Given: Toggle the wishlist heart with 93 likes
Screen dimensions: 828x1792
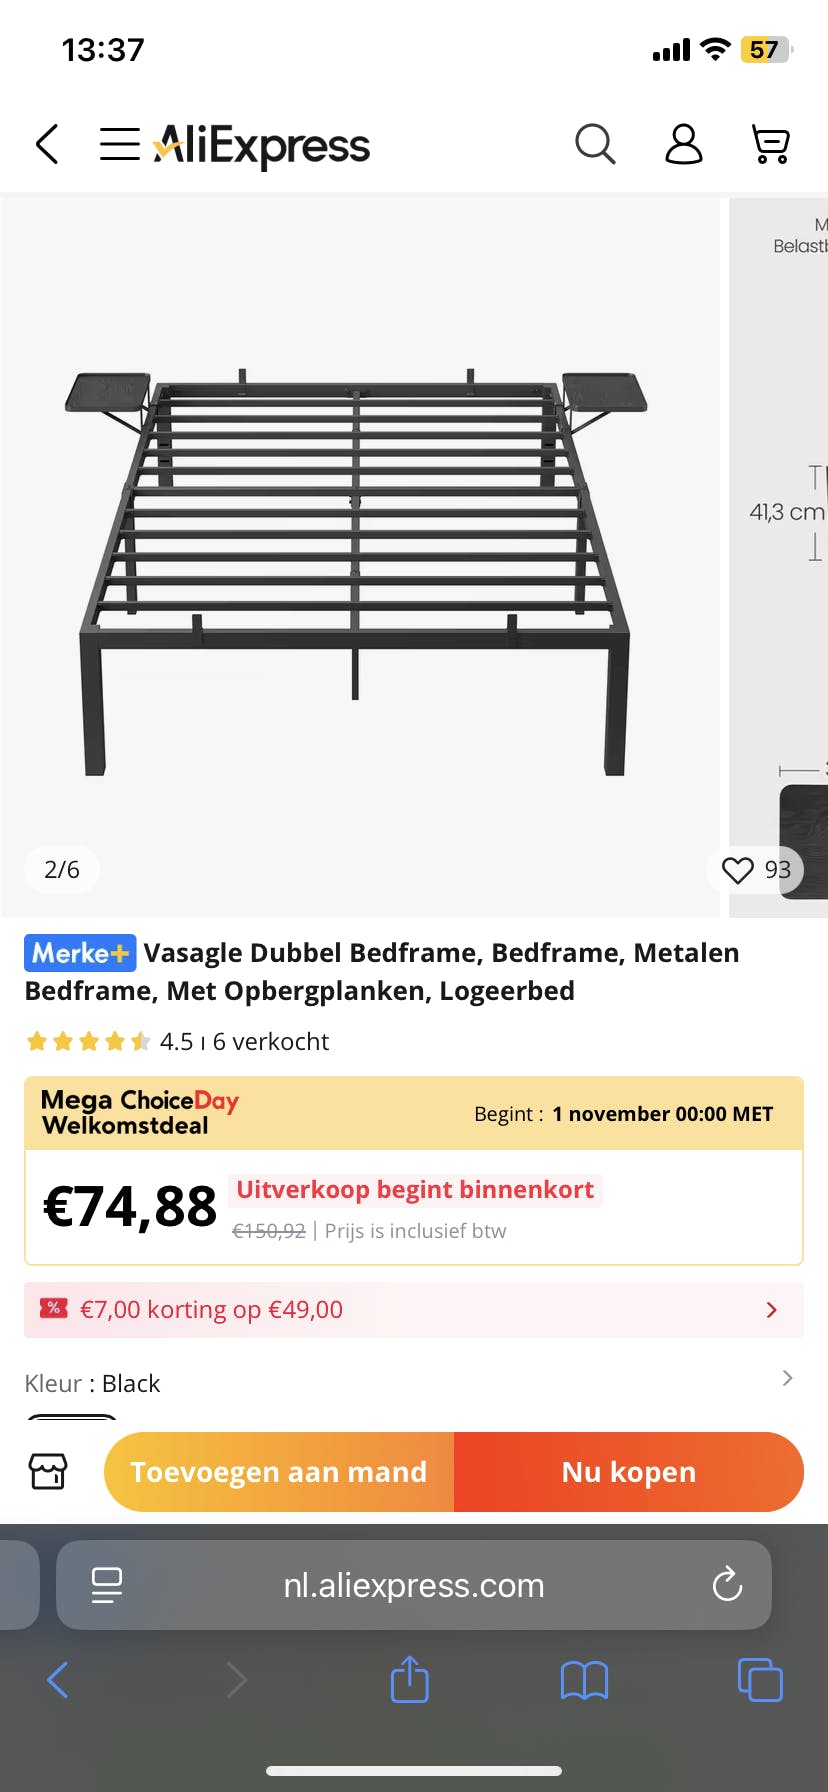Looking at the screenshot, I should point(738,870).
